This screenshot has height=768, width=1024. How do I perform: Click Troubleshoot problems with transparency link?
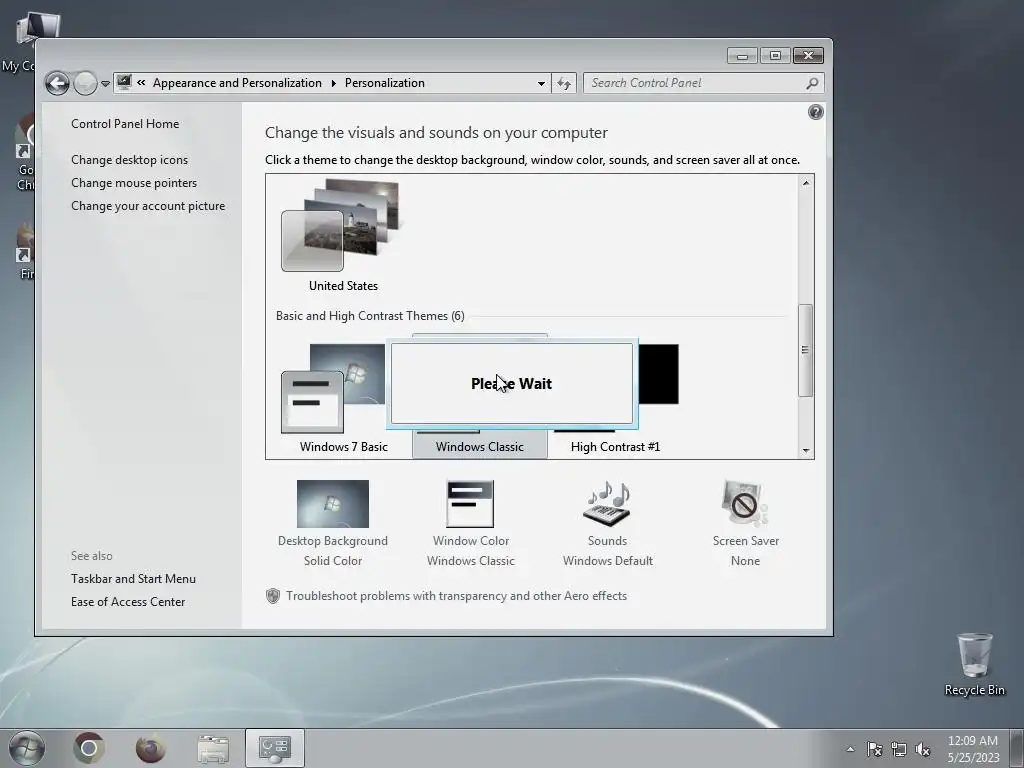click(x=456, y=596)
